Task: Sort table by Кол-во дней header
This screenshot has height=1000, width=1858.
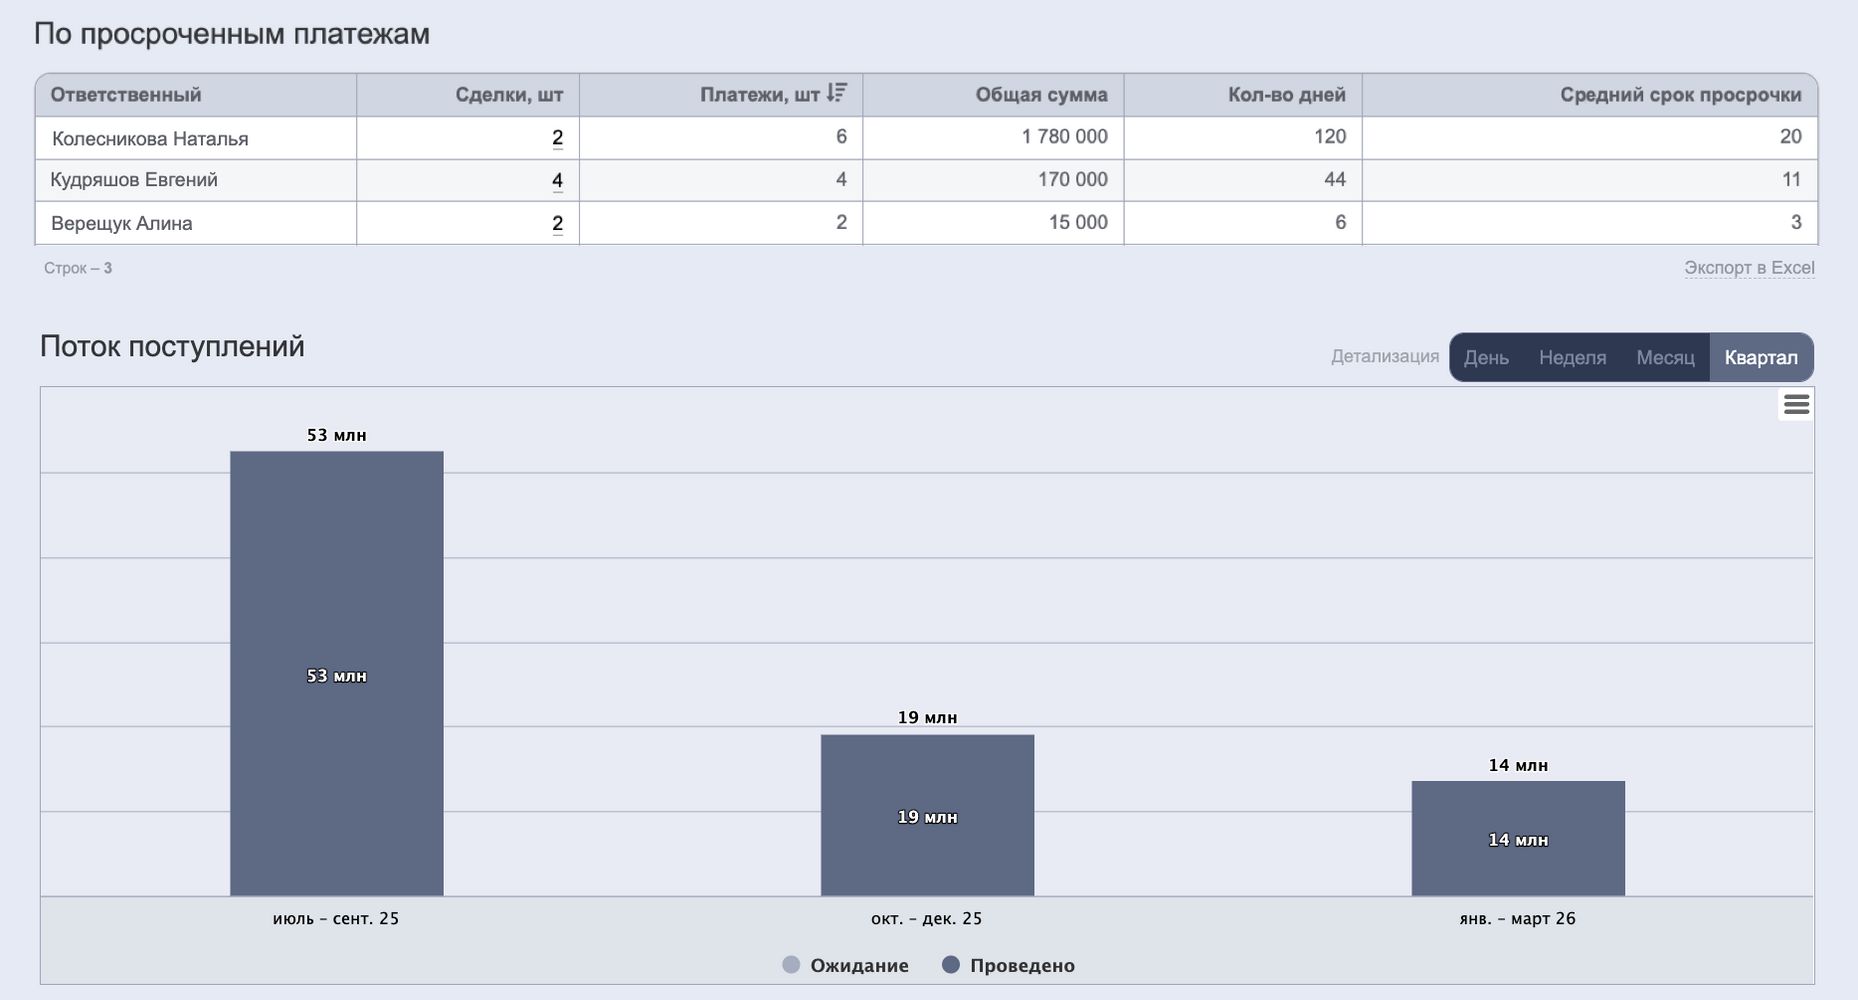Action: tap(1286, 95)
